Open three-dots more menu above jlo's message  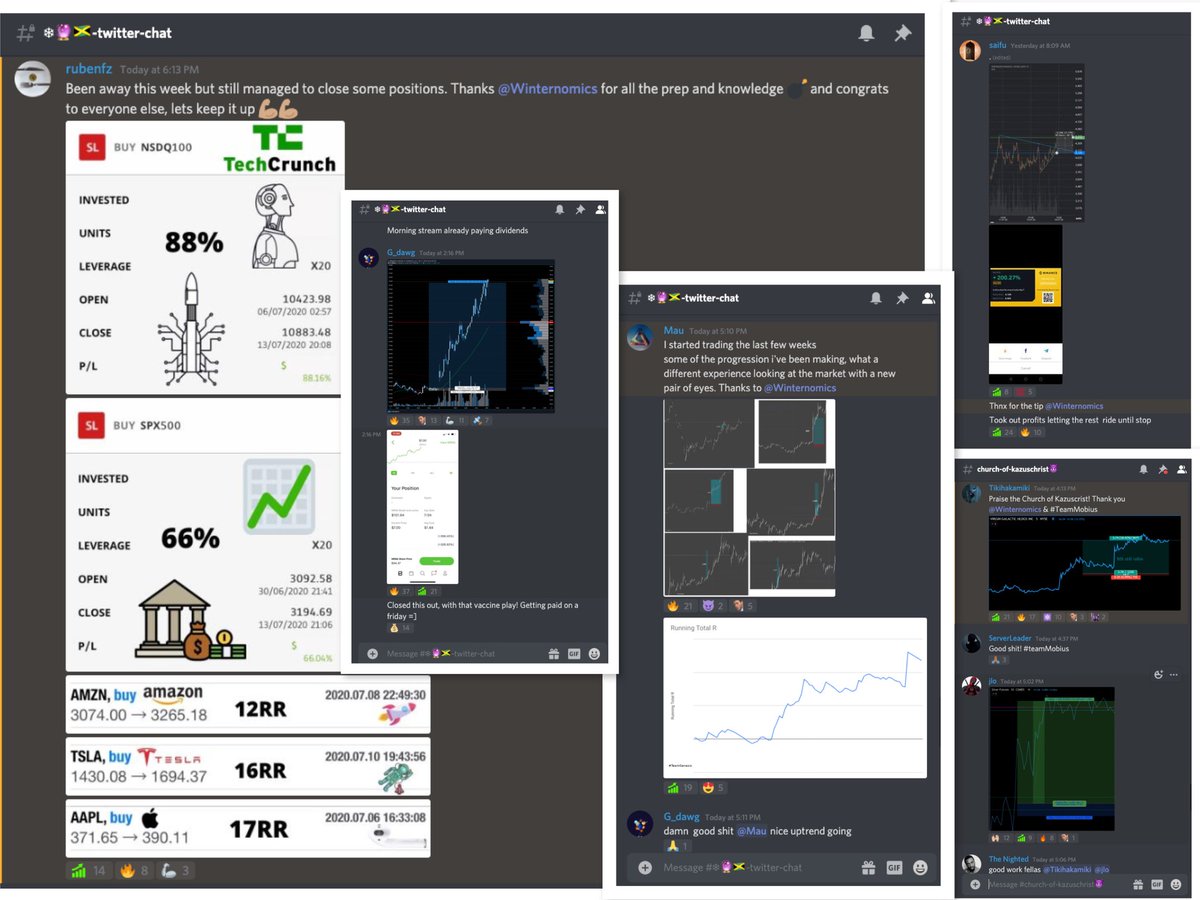[1176, 674]
